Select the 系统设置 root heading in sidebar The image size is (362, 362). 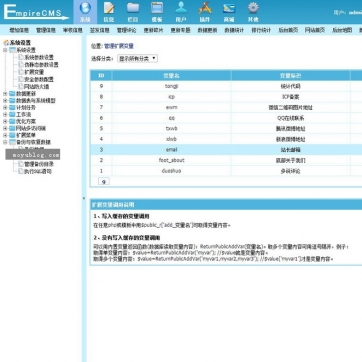[20, 43]
